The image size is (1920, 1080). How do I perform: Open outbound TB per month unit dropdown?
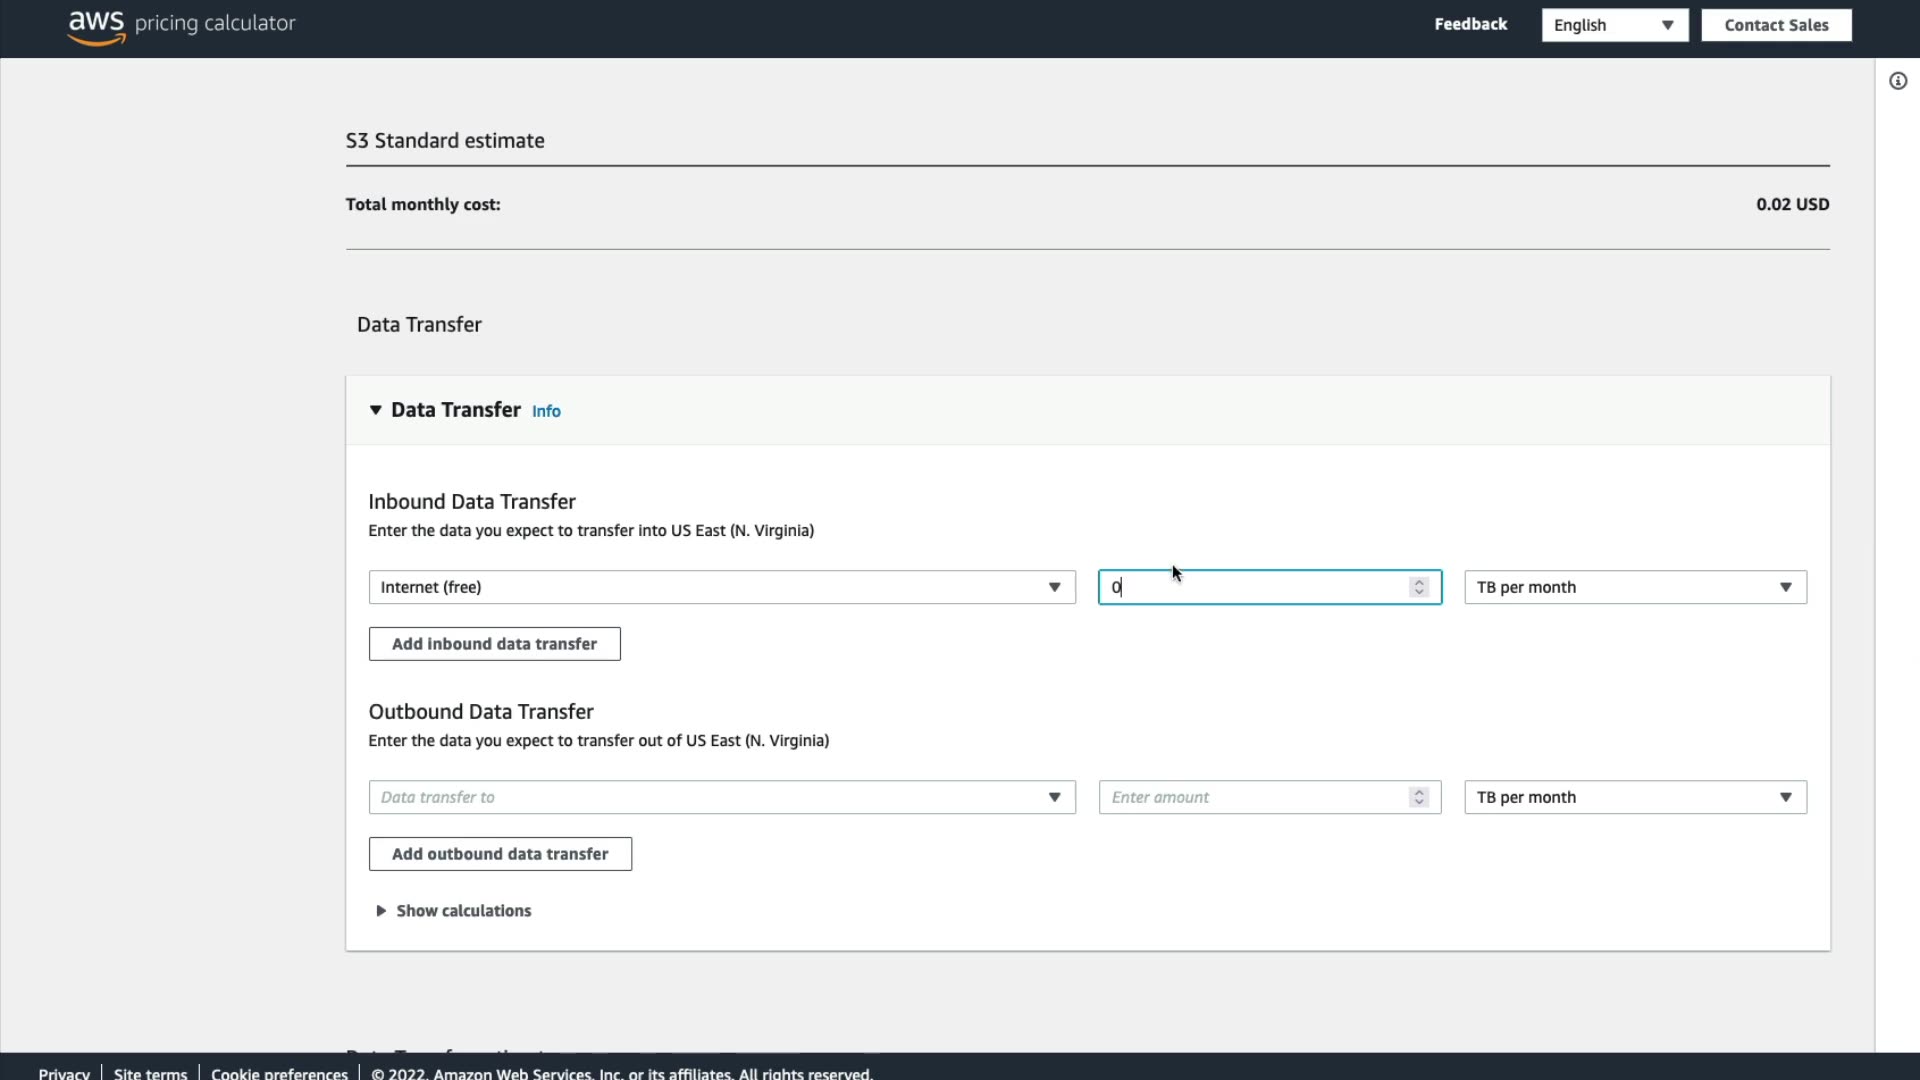pos(1635,797)
